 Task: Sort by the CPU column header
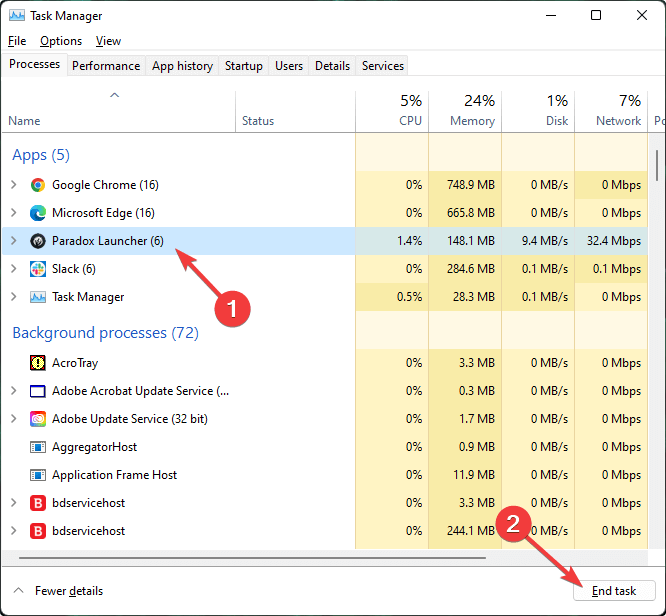pyautogui.click(x=392, y=111)
